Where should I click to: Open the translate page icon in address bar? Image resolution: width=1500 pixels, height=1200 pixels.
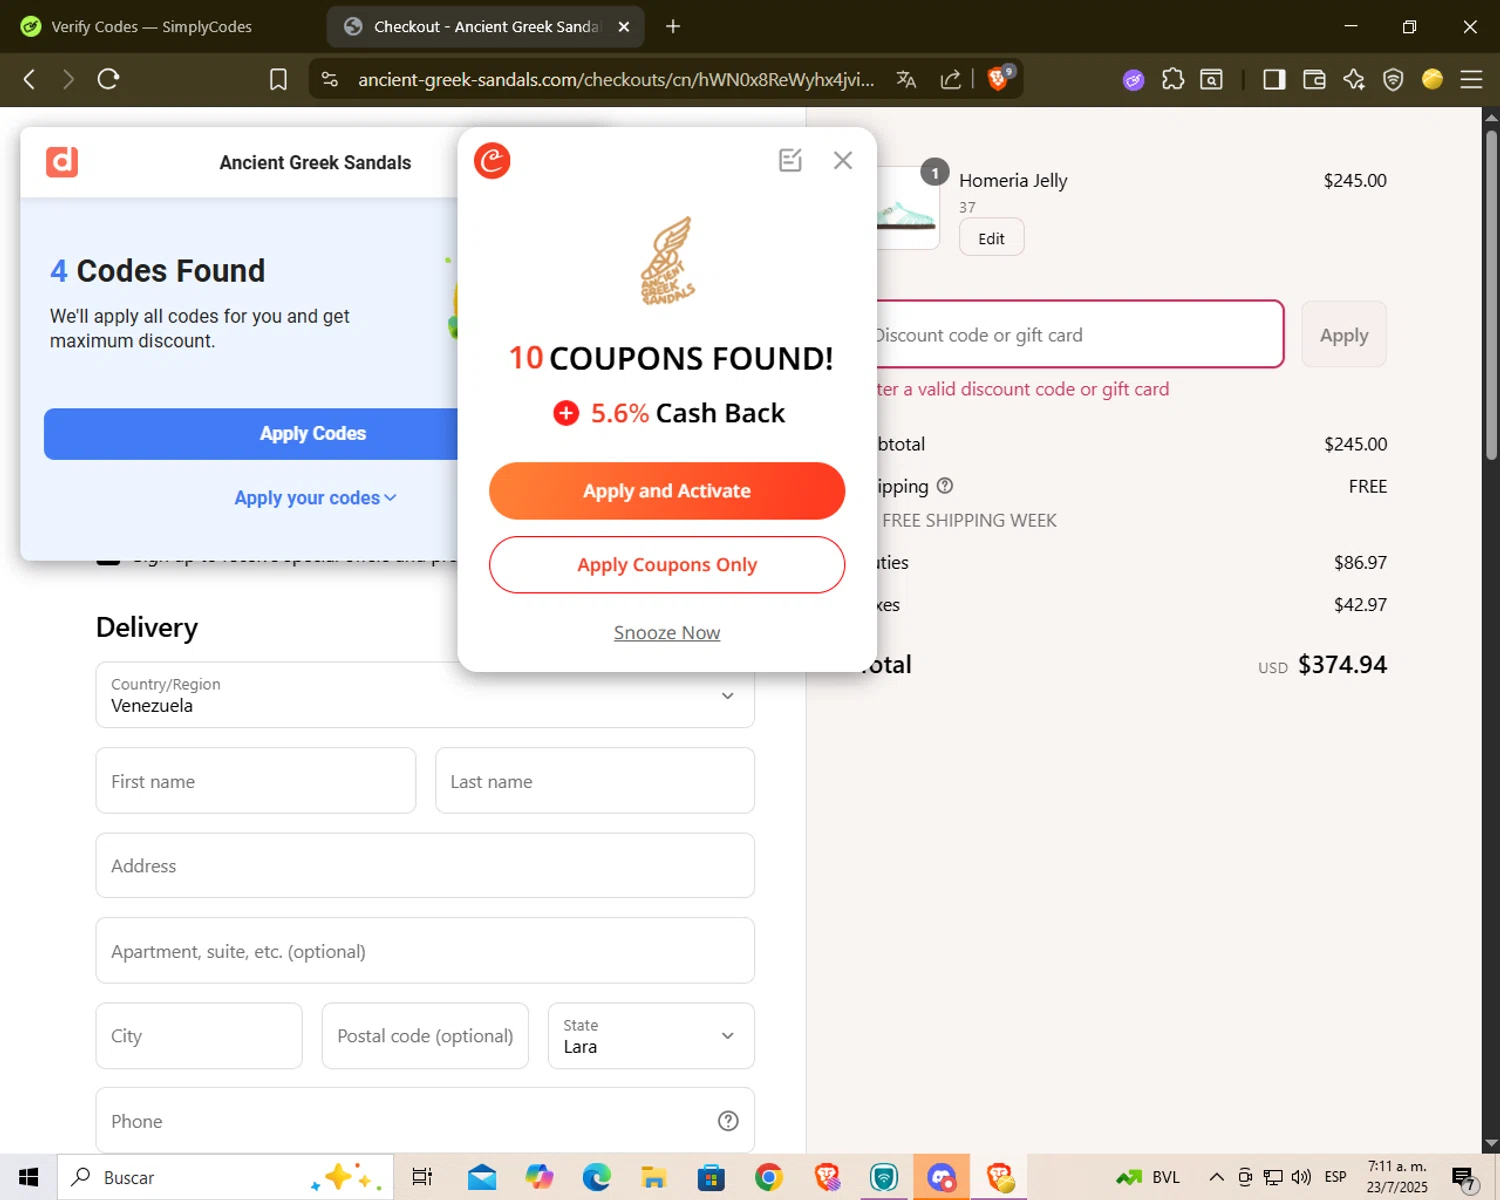(906, 79)
